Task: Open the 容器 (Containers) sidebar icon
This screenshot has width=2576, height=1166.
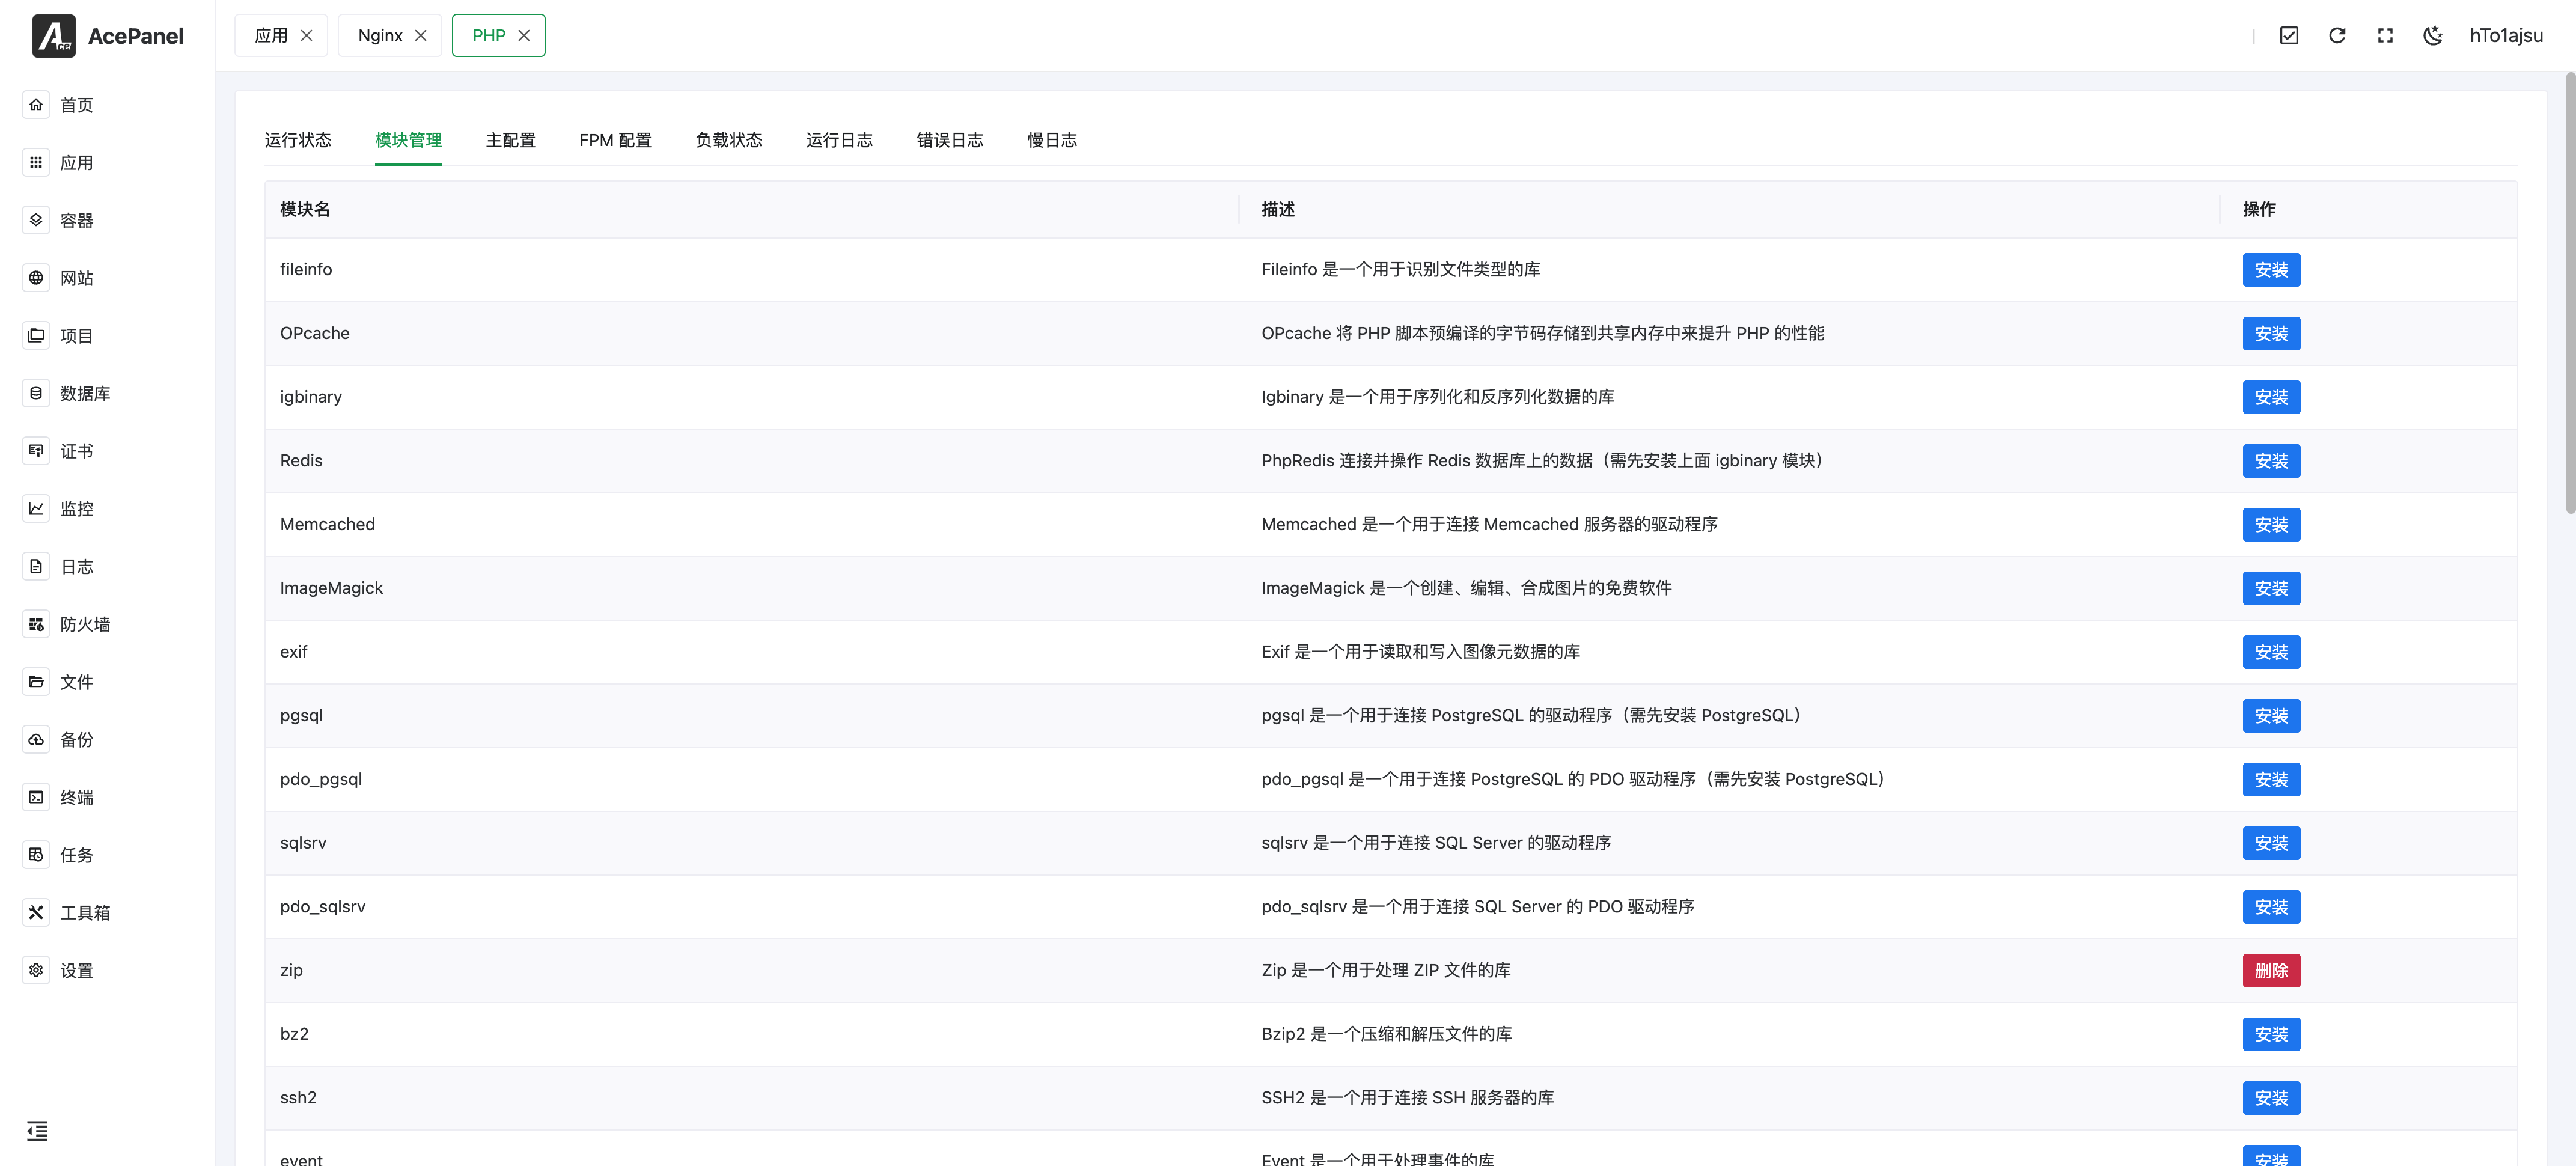Action: click(x=36, y=220)
